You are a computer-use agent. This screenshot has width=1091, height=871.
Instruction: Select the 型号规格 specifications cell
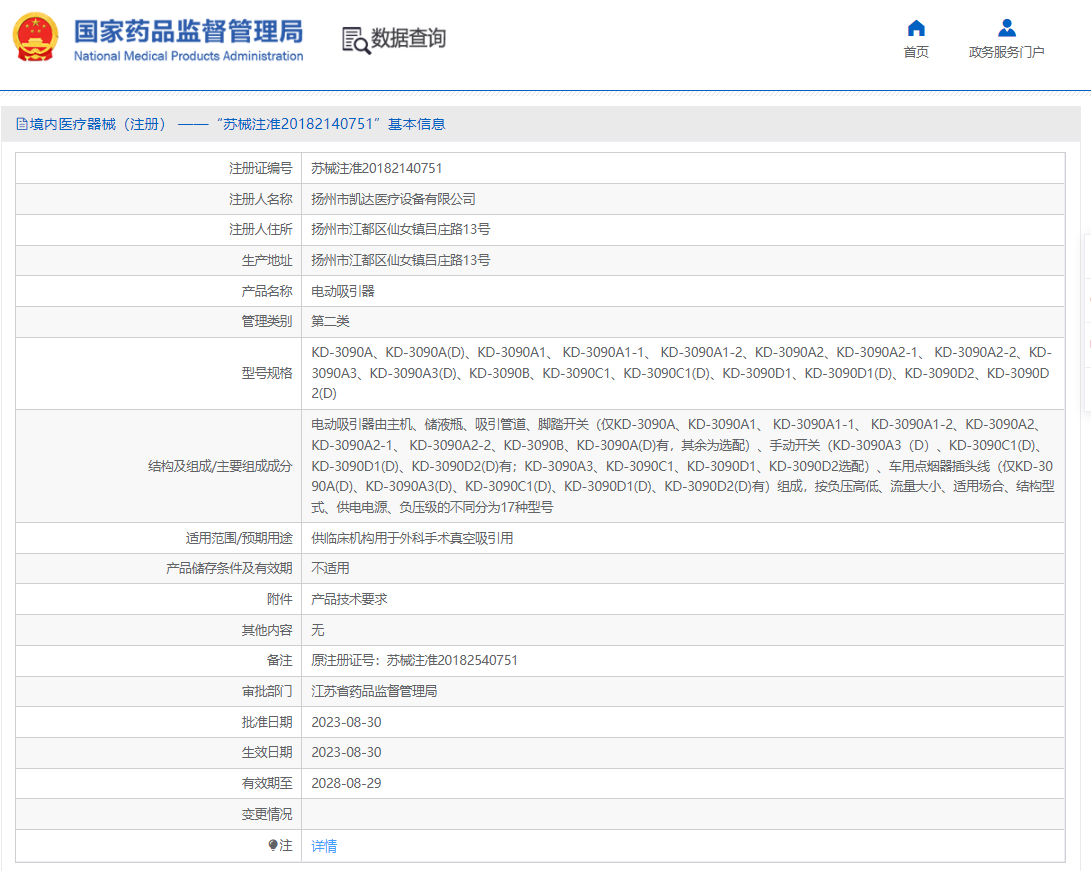point(680,372)
